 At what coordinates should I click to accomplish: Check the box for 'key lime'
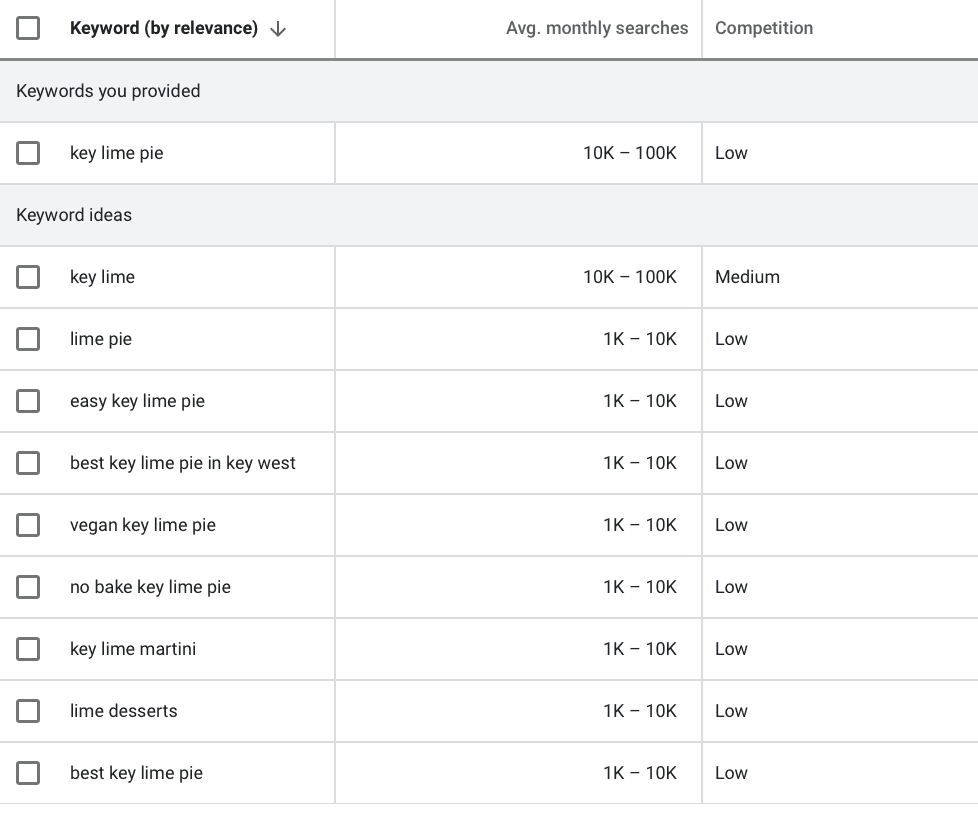coord(28,277)
